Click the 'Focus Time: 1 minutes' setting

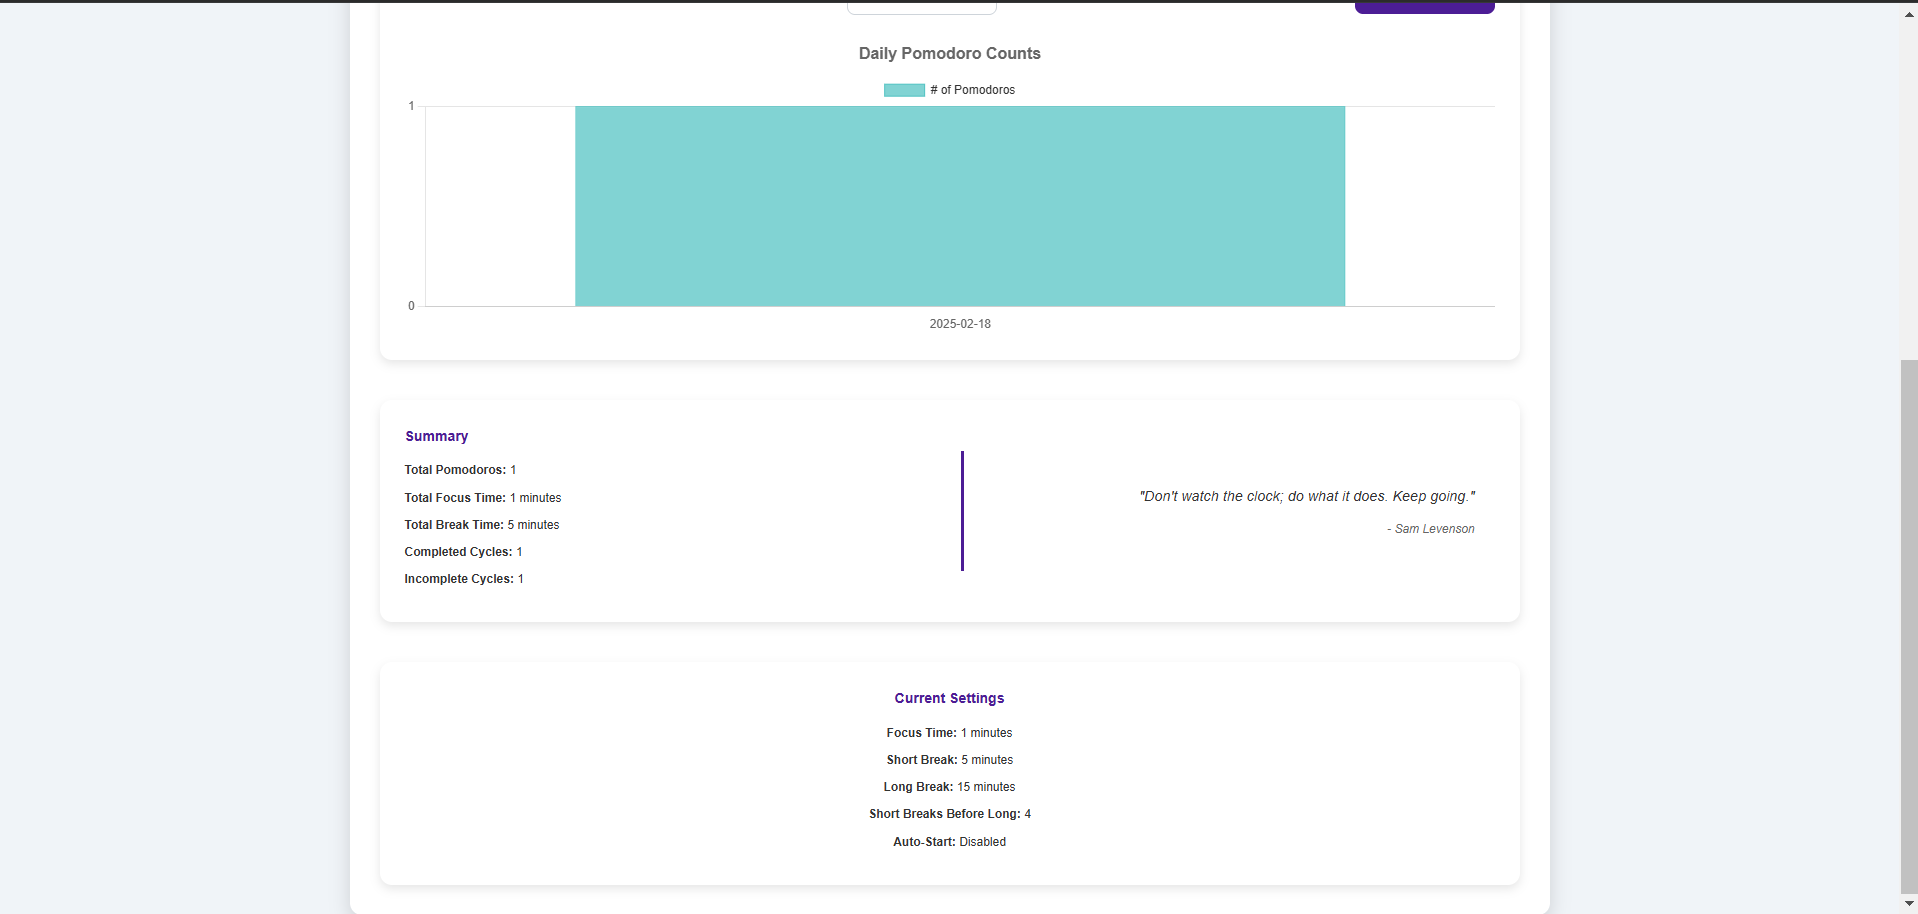(948, 732)
